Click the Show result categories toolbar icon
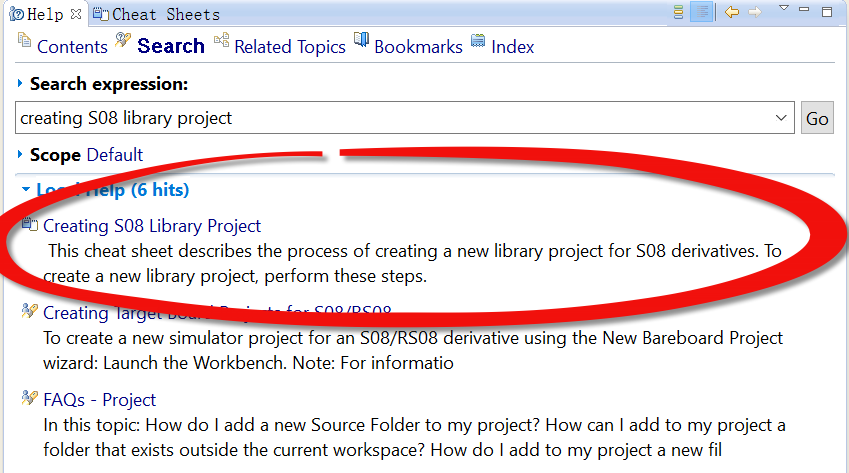The width and height of the screenshot is (849, 473). (x=678, y=13)
